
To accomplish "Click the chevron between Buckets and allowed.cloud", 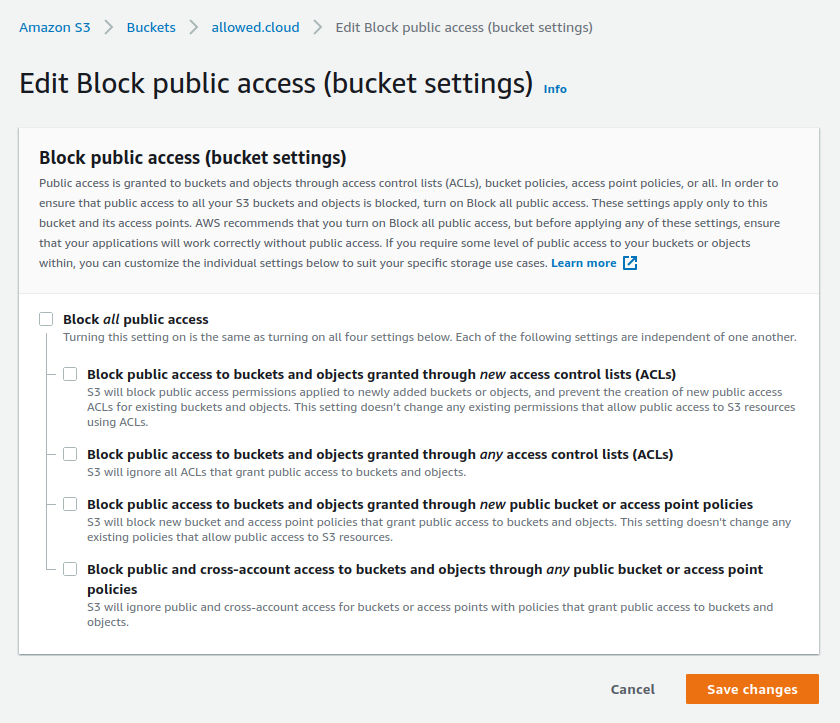I will point(194,28).
